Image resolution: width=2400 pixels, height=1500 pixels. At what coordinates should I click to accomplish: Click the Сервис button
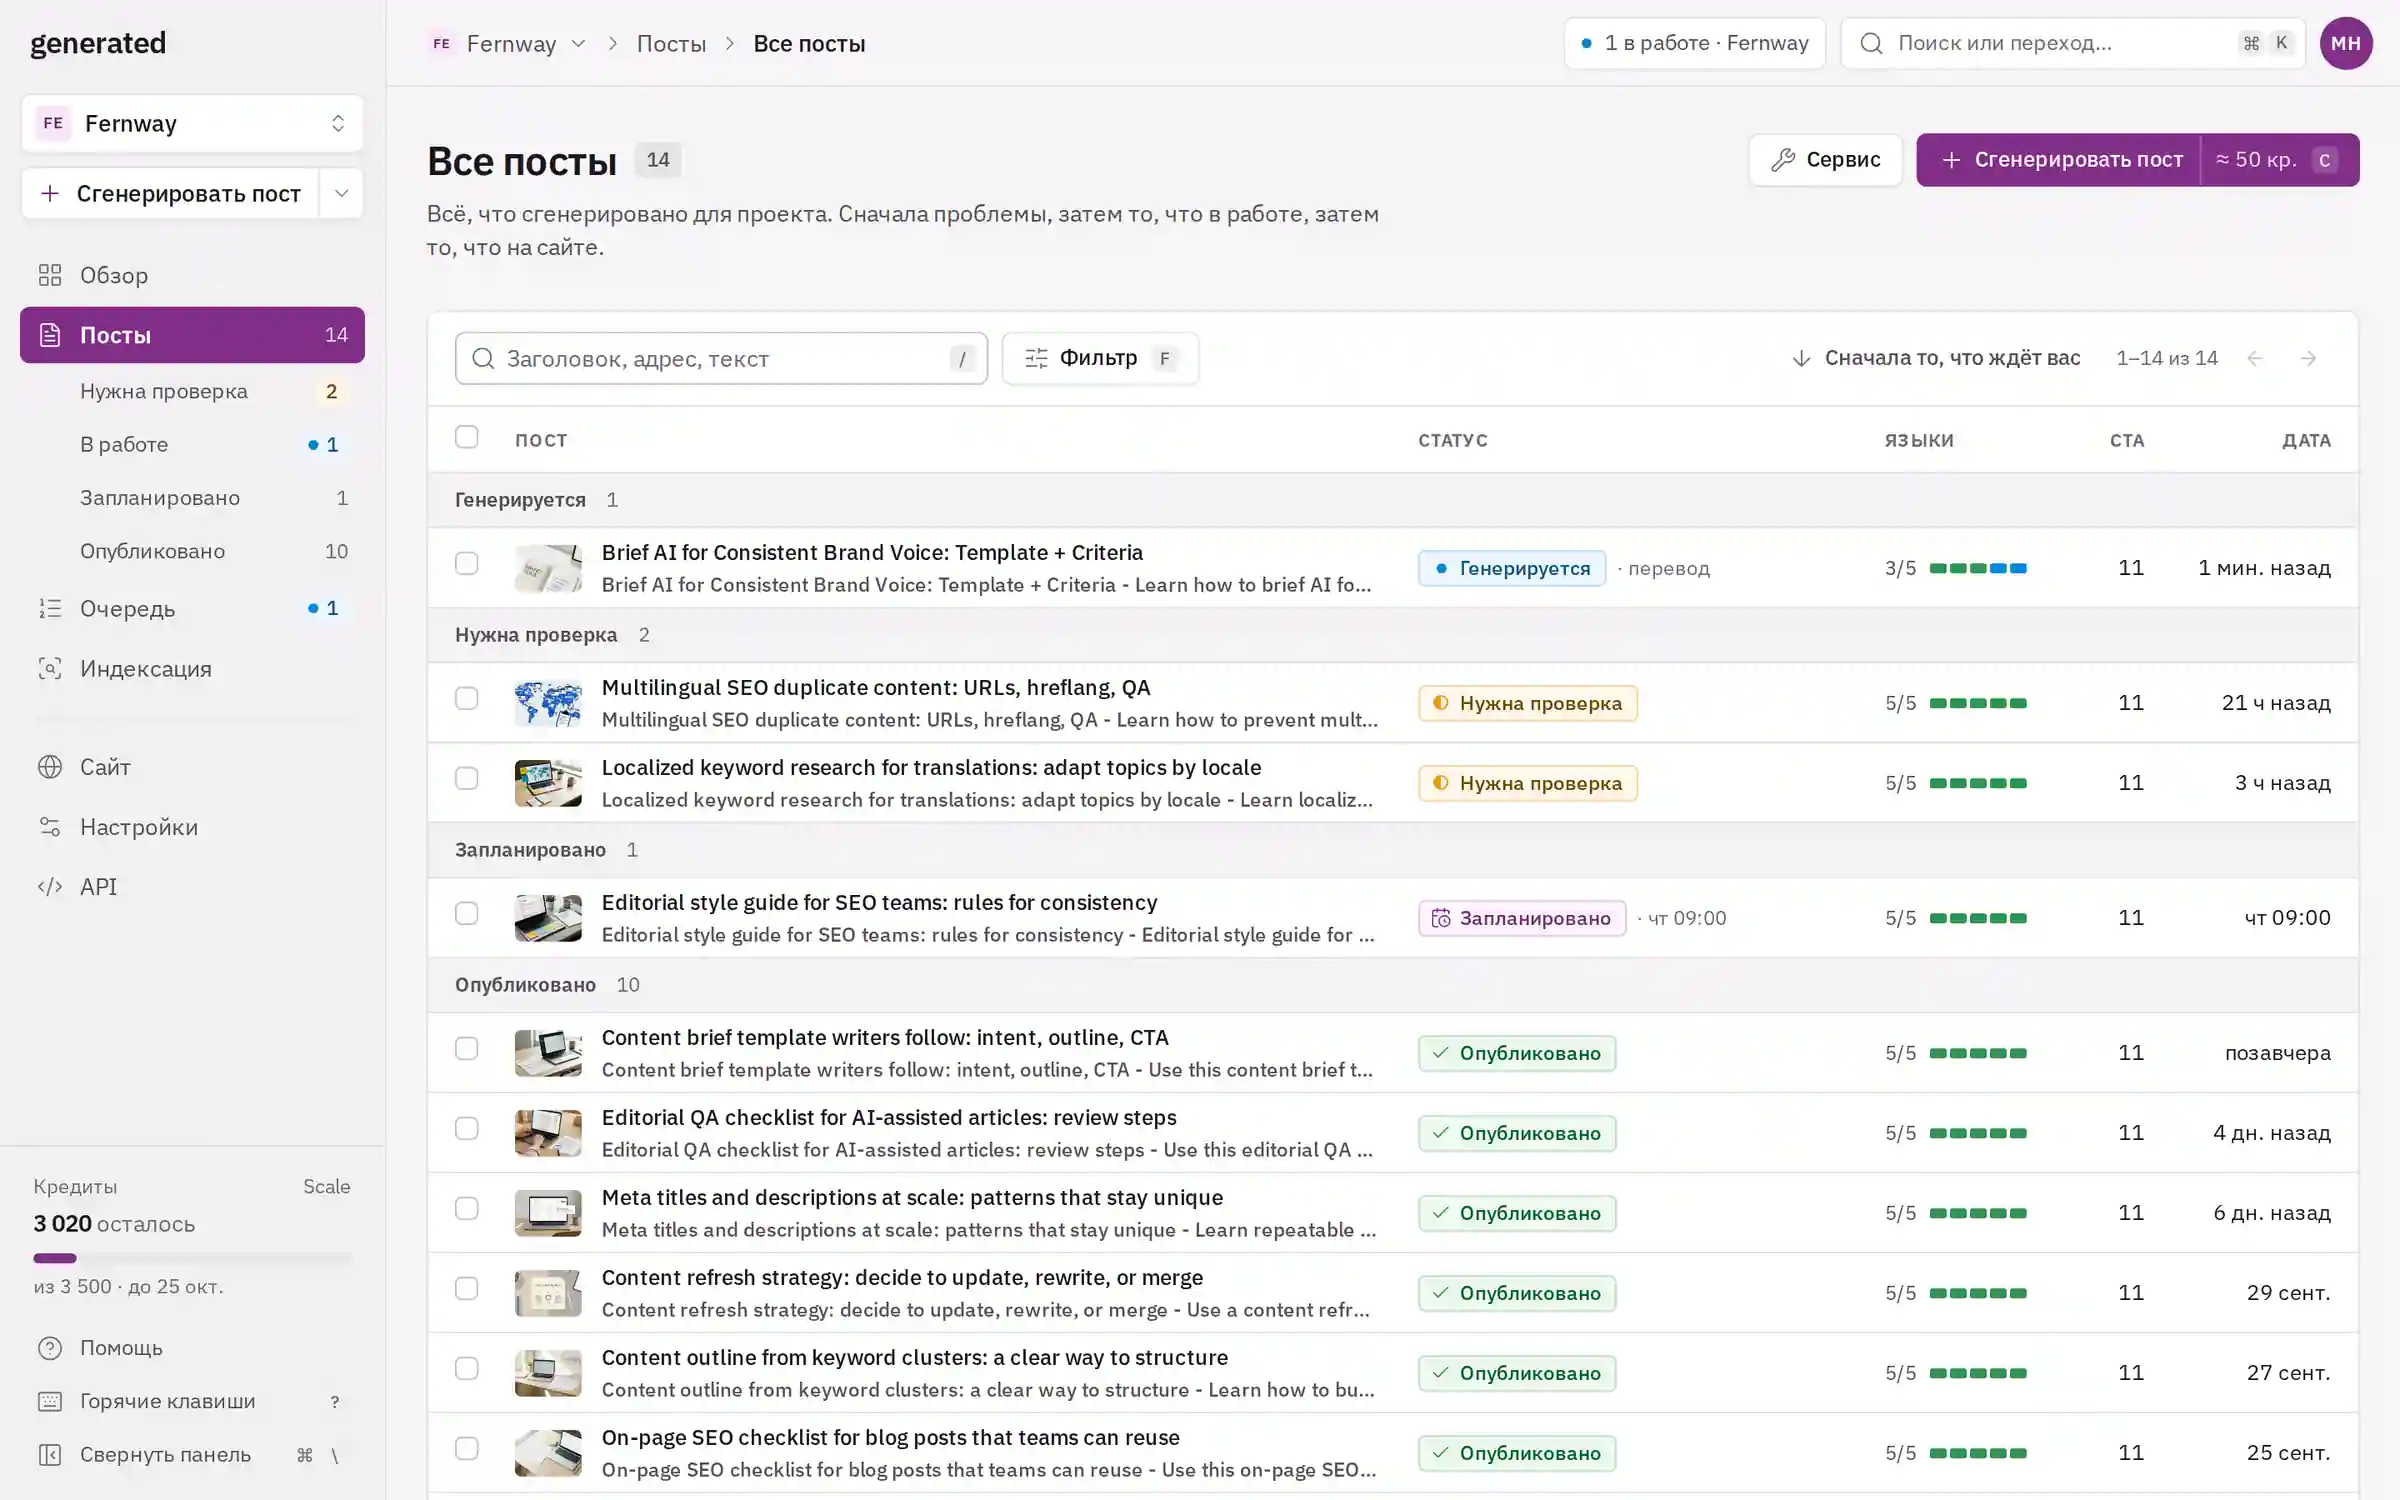[1825, 160]
